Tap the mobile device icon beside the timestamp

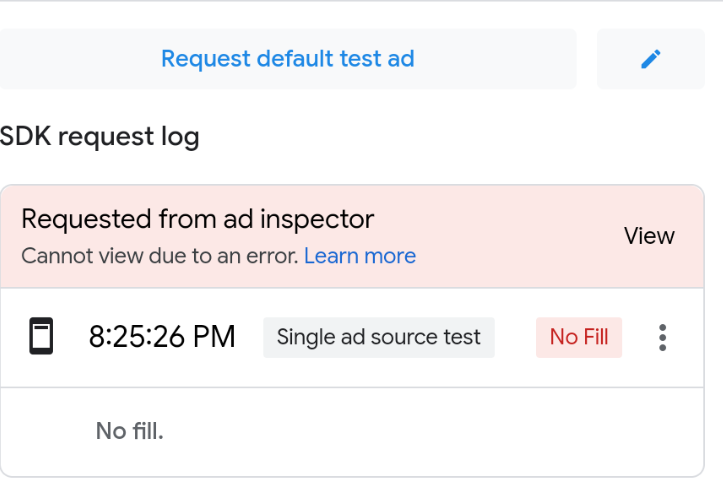tap(41, 338)
